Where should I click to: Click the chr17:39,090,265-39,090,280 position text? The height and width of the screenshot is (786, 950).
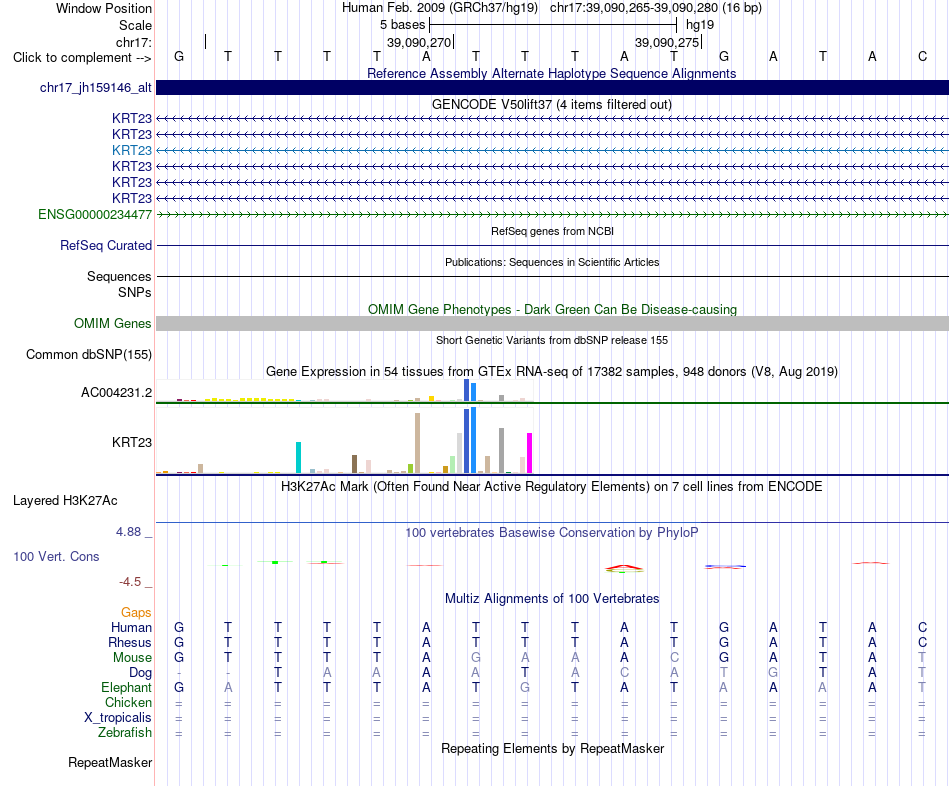coord(655,8)
